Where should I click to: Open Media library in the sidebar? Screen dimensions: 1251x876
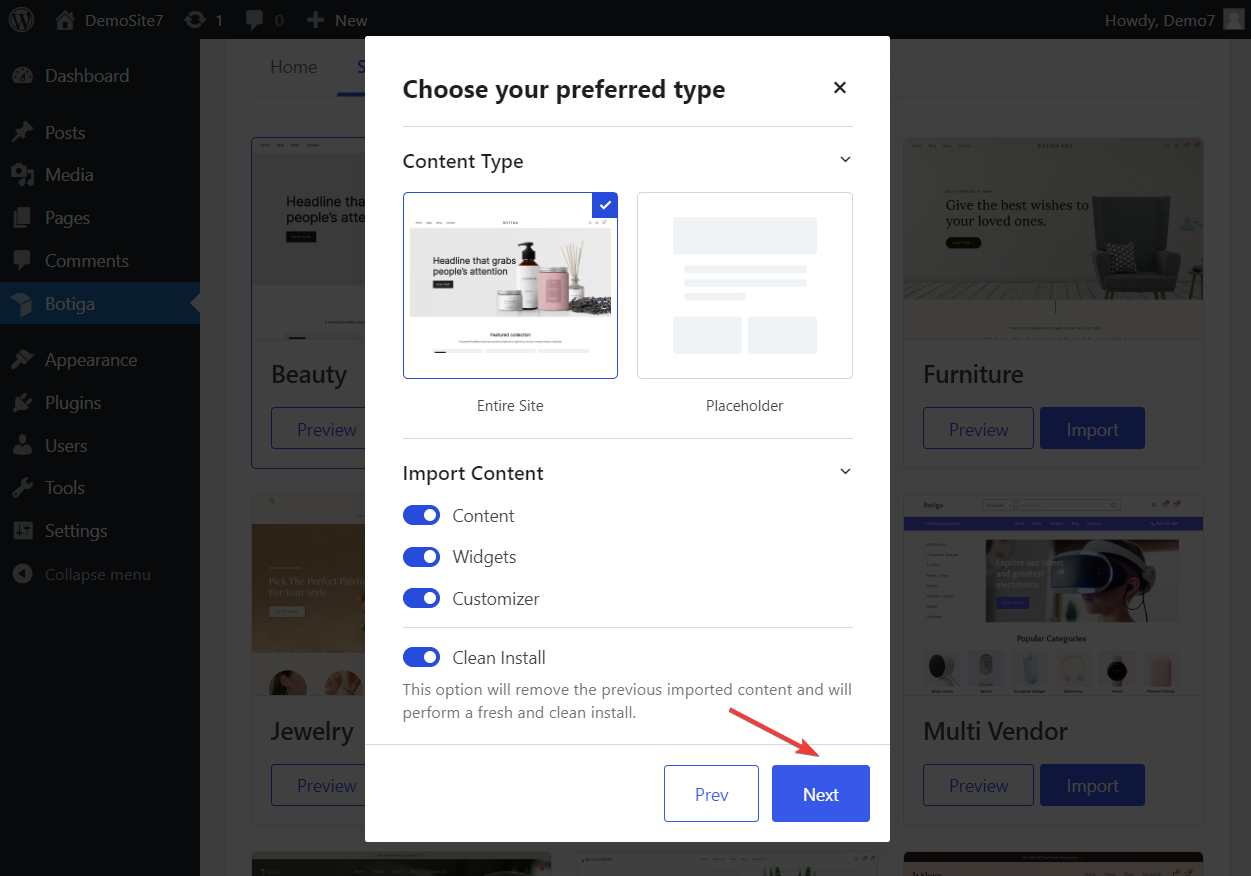(100, 175)
